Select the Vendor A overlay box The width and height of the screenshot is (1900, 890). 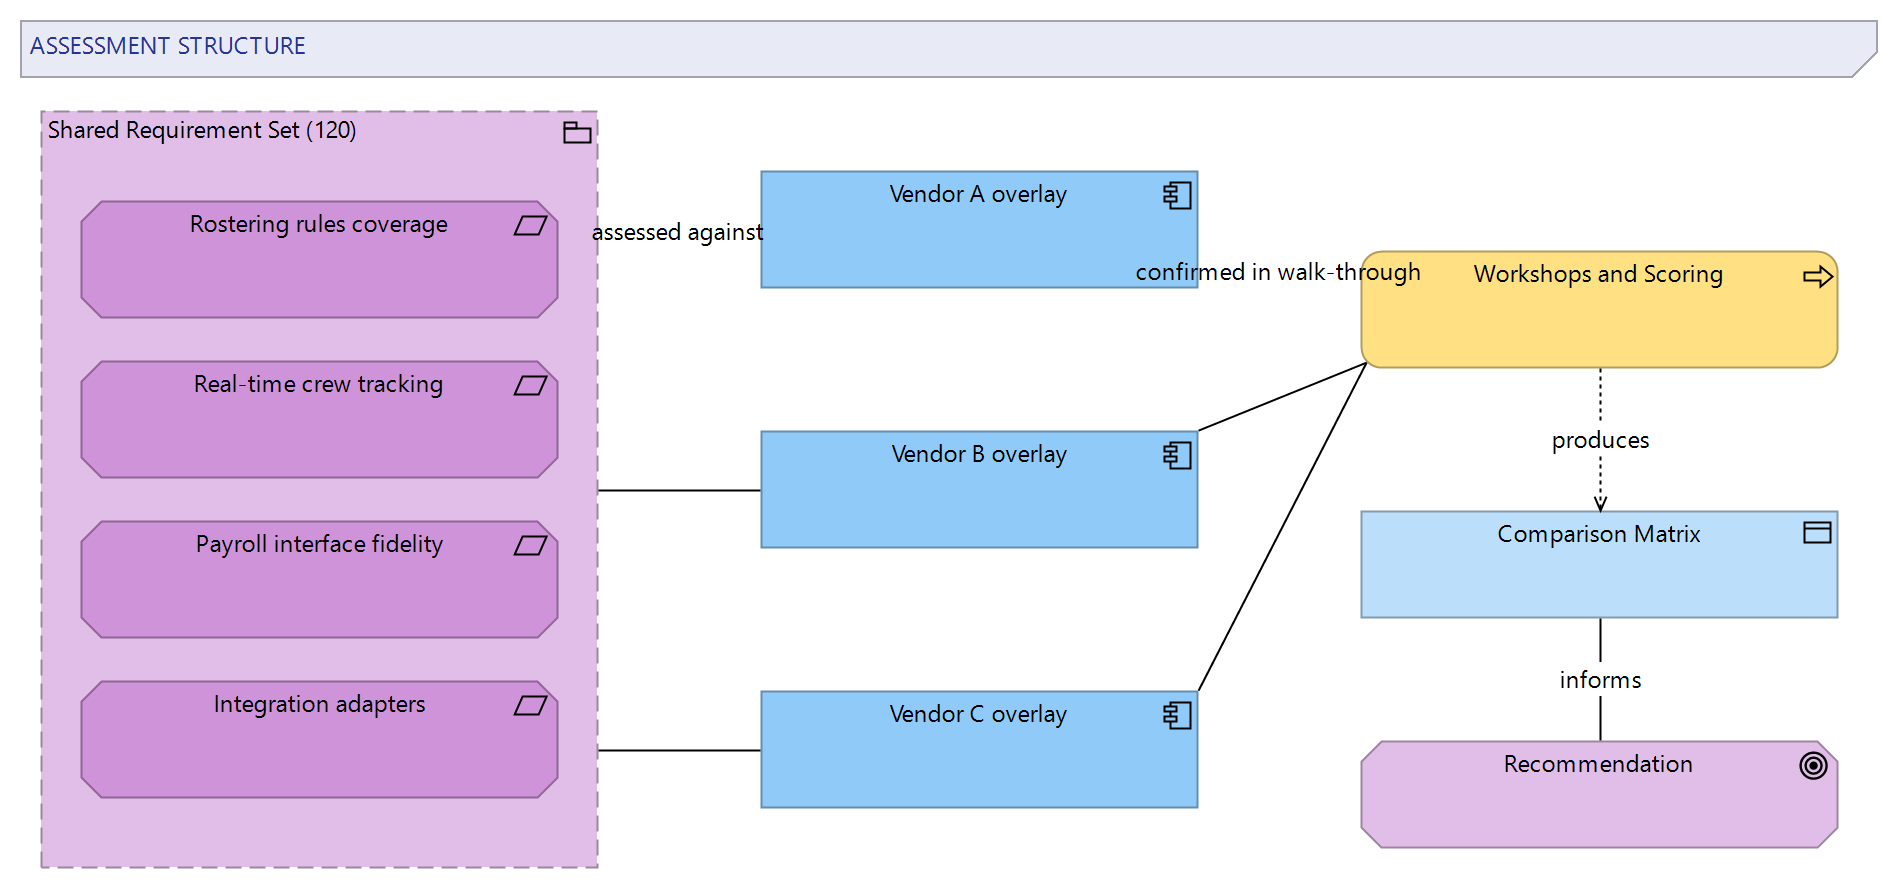coord(979,230)
